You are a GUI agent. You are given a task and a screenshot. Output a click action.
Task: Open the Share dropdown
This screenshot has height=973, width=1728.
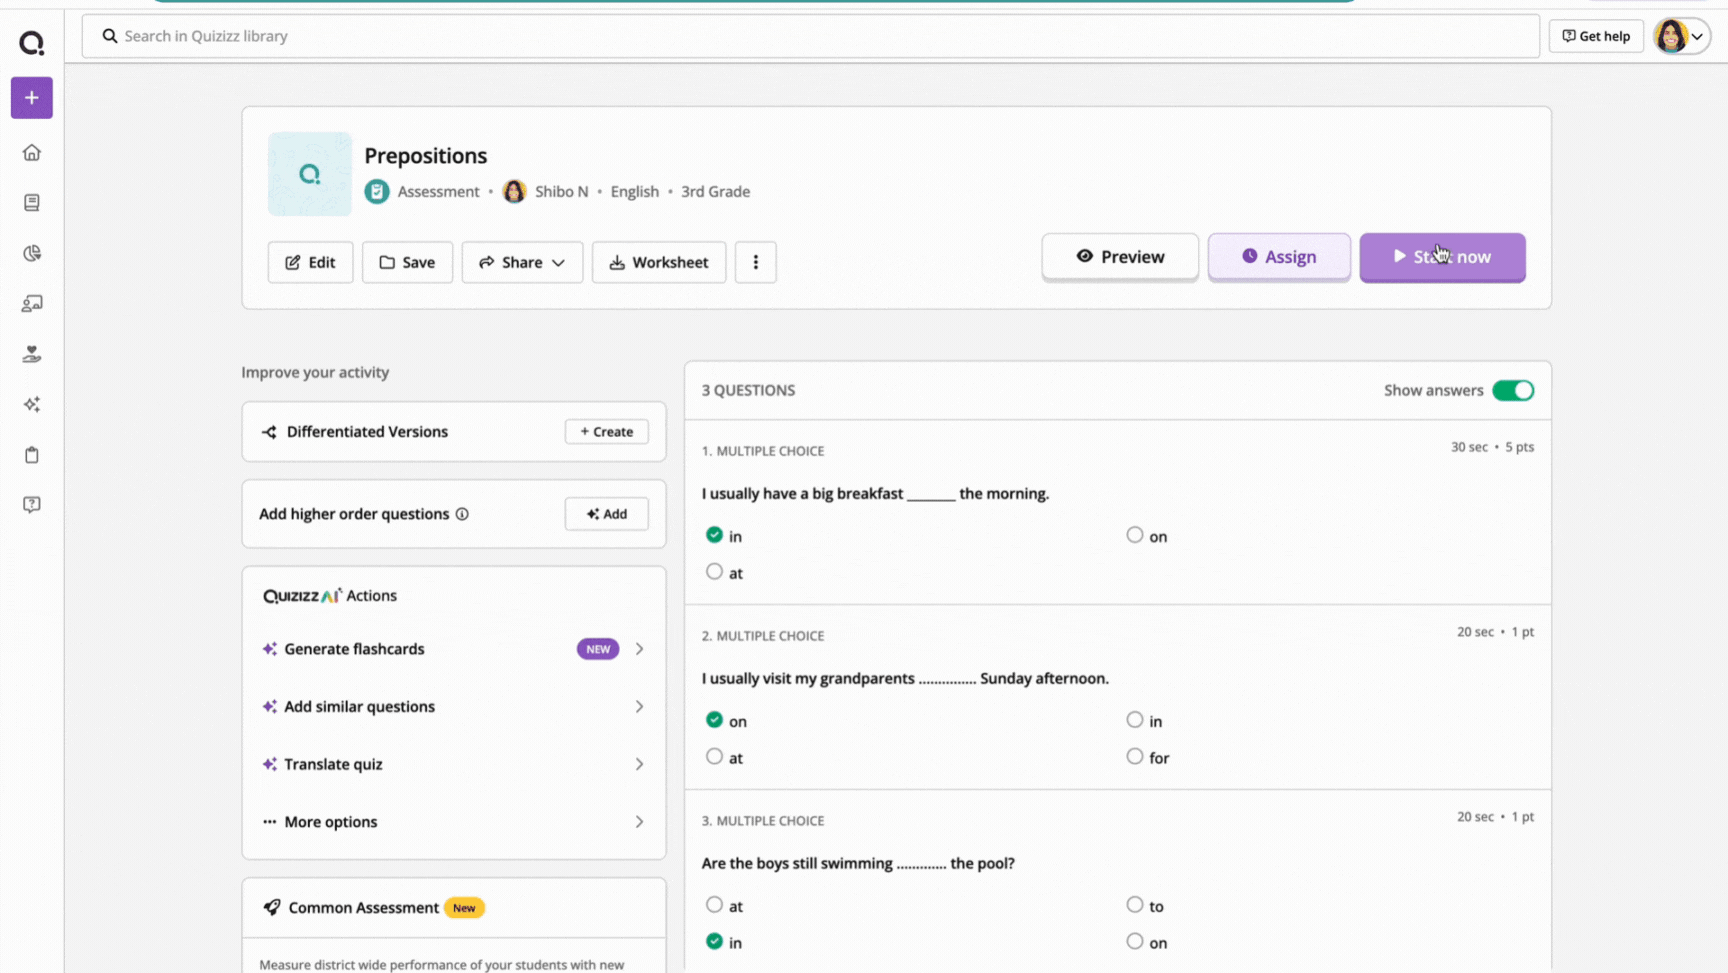[x=522, y=262]
